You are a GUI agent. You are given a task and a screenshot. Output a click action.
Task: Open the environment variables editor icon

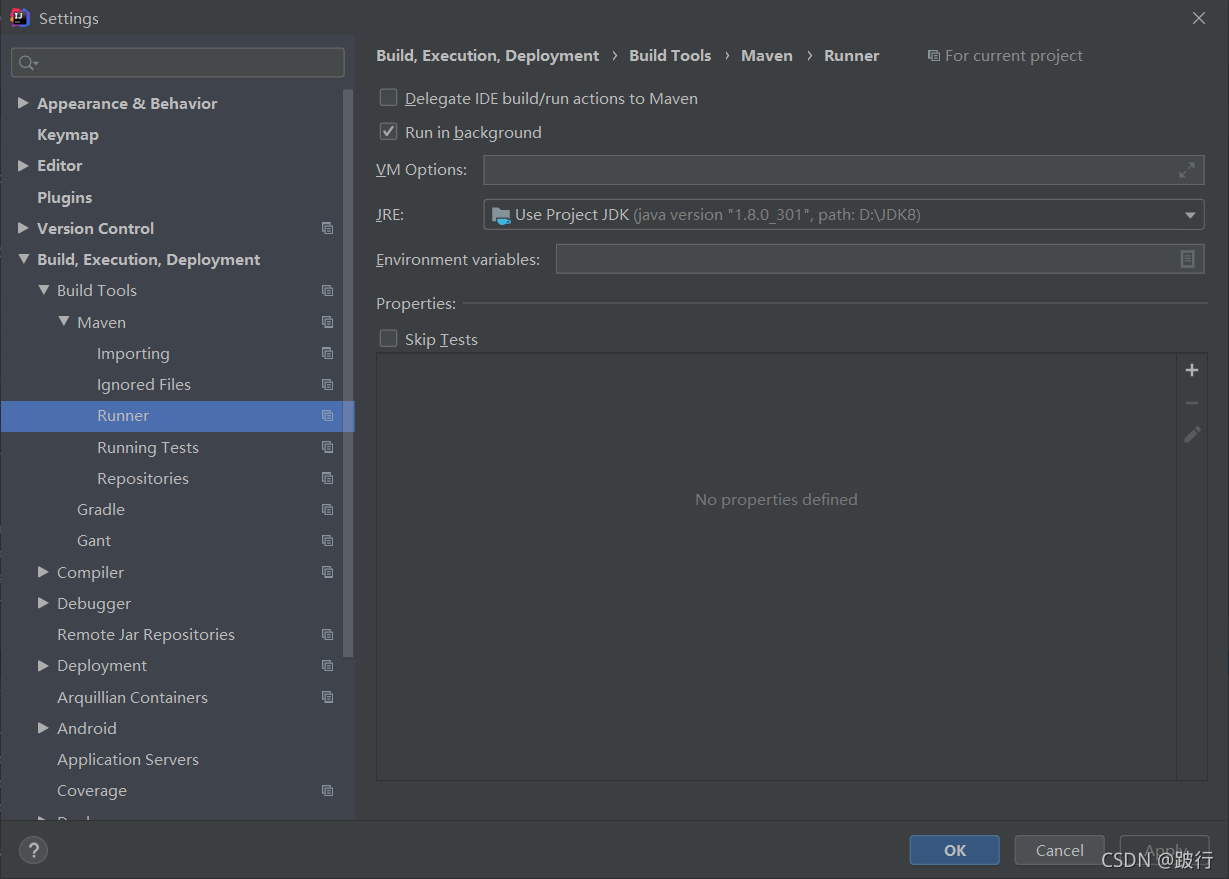tap(1187, 259)
